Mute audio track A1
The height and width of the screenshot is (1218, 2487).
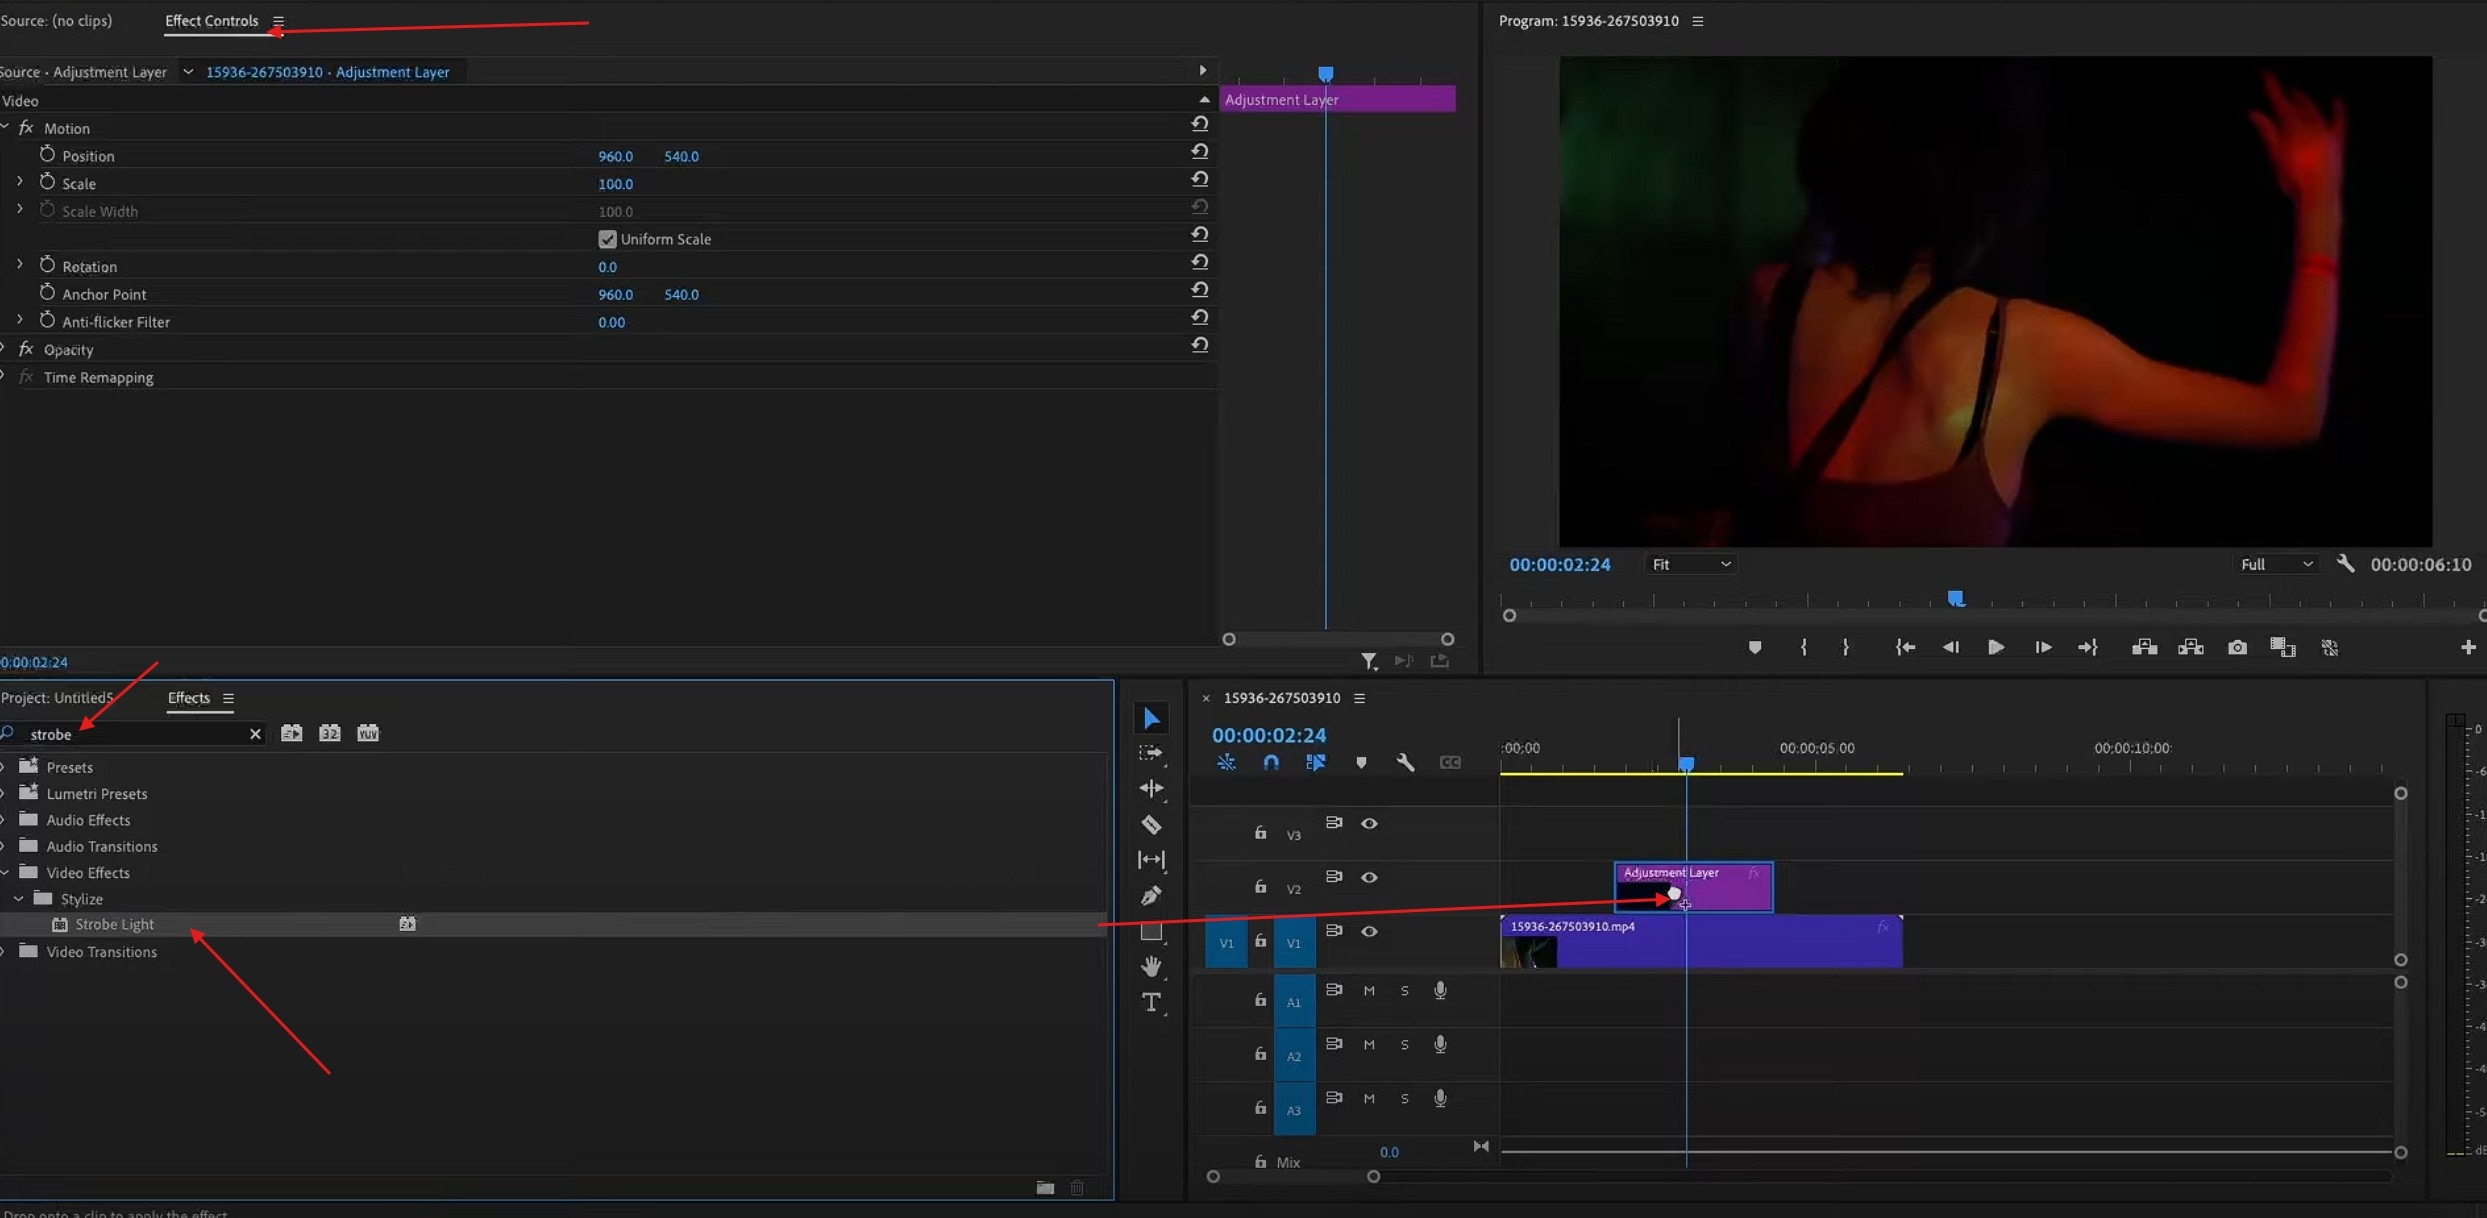click(1370, 990)
